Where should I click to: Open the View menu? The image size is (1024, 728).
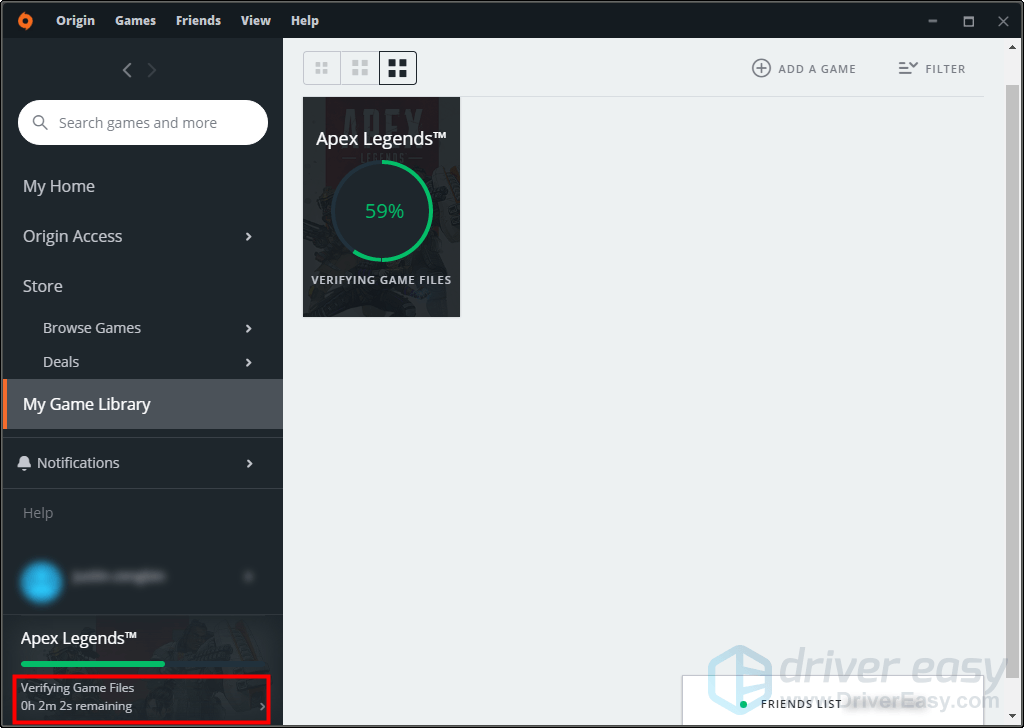click(255, 20)
